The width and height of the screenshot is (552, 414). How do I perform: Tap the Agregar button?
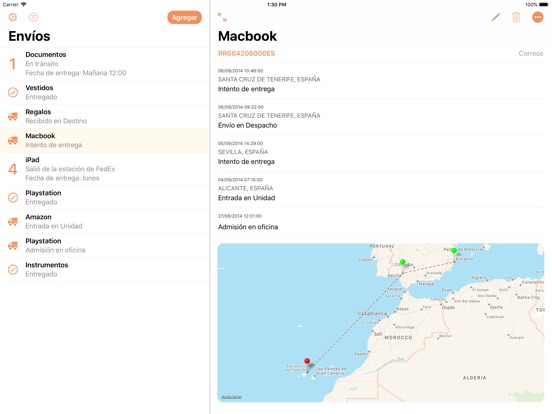point(184,18)
